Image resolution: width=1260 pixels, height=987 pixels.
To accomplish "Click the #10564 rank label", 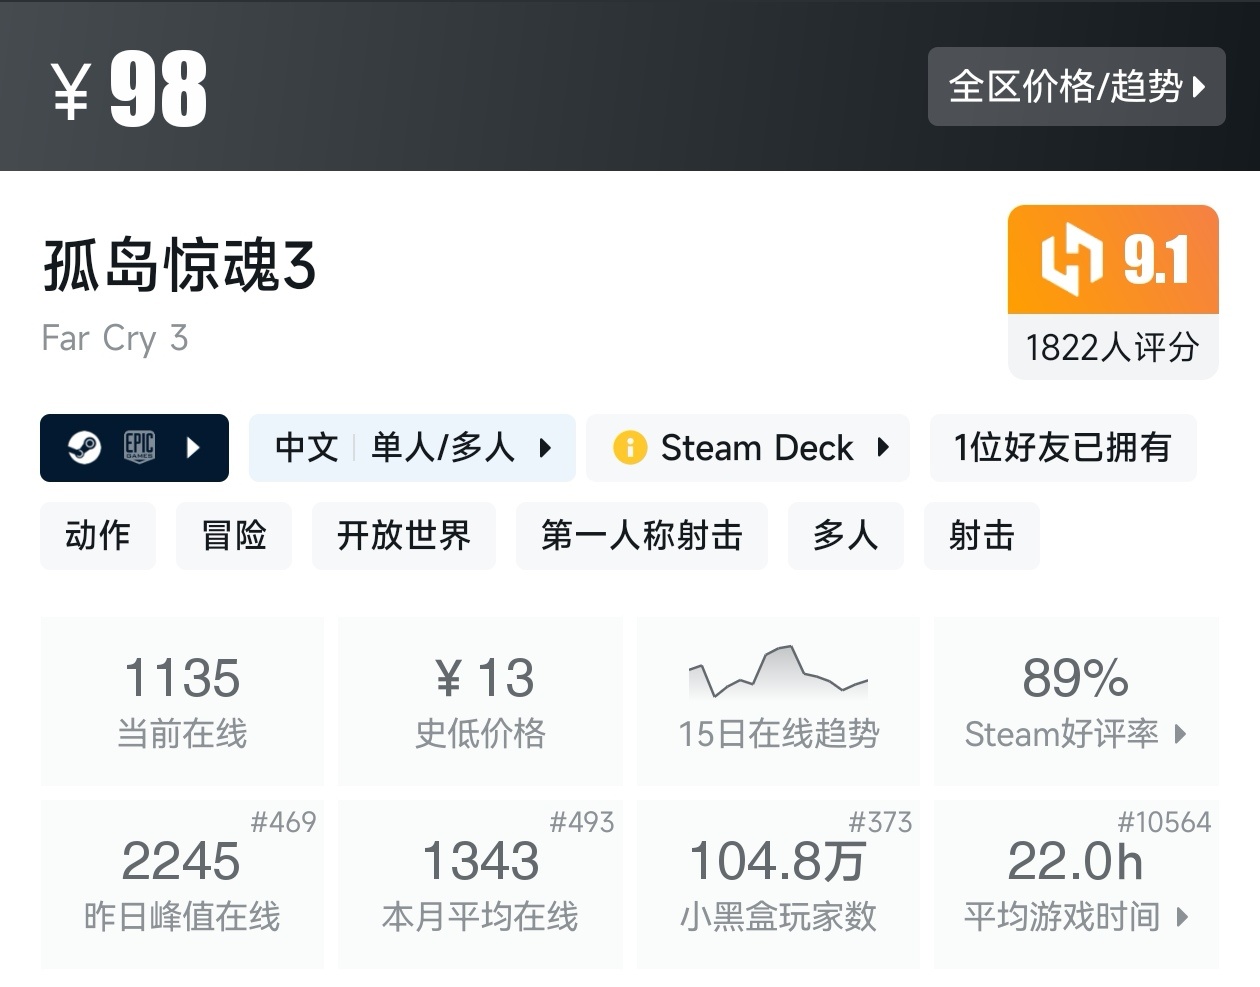I will click(x=1164, y=822).
